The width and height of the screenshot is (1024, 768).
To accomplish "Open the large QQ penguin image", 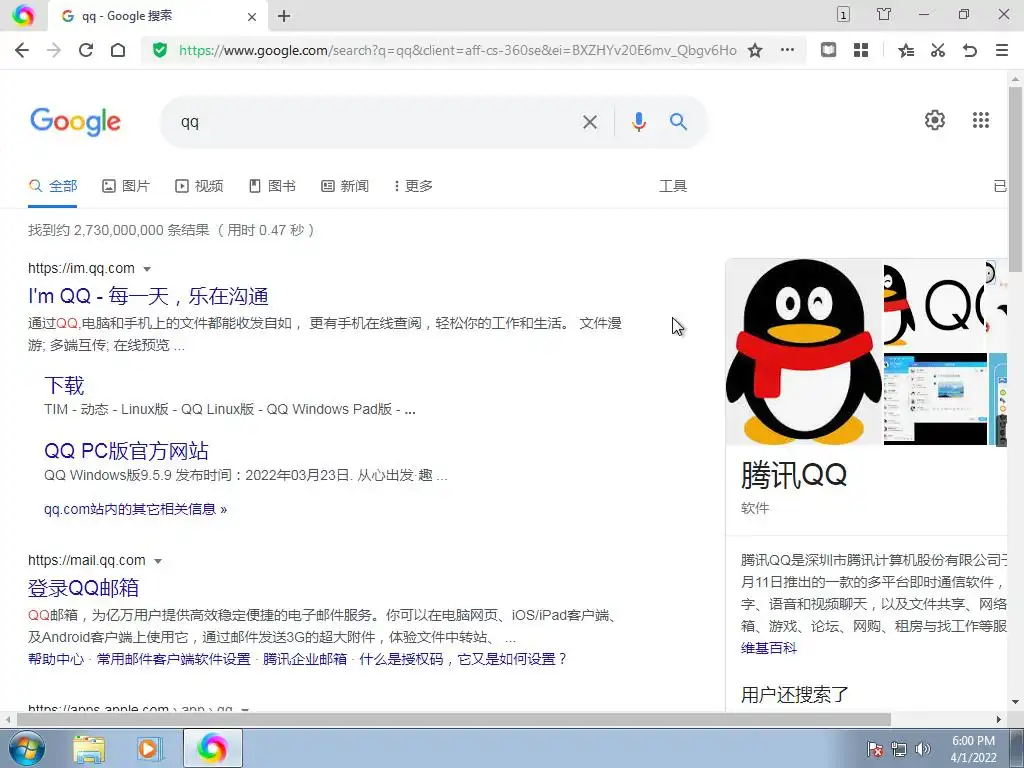I will tap(803, 352).
